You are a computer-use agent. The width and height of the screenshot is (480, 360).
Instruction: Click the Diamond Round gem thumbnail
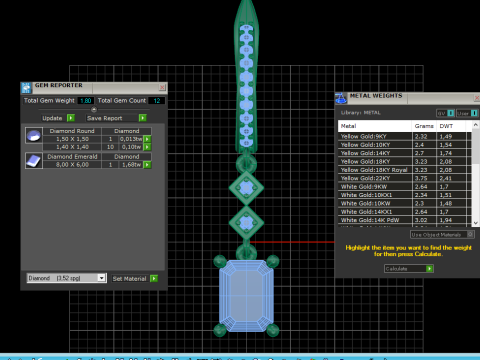[34, 135]
